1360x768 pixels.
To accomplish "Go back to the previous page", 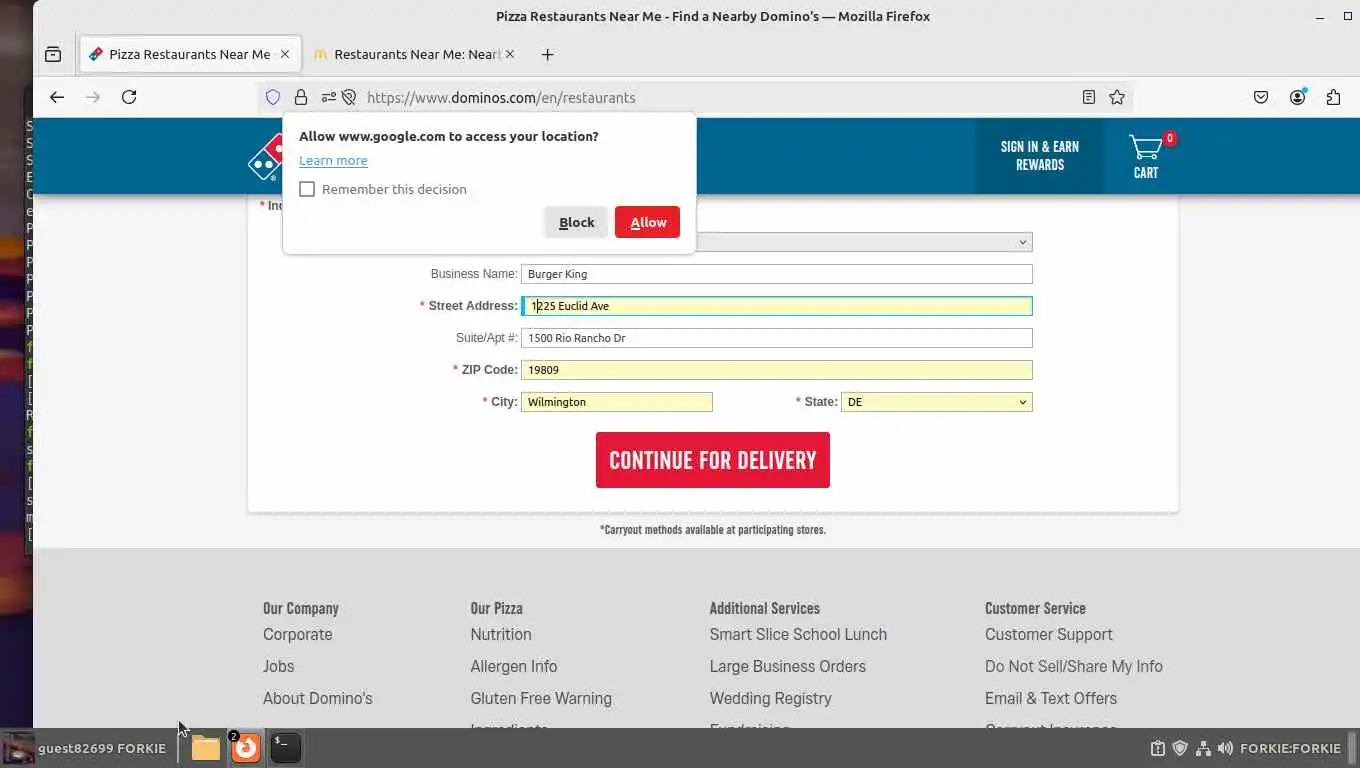I will tap(57, 97).
